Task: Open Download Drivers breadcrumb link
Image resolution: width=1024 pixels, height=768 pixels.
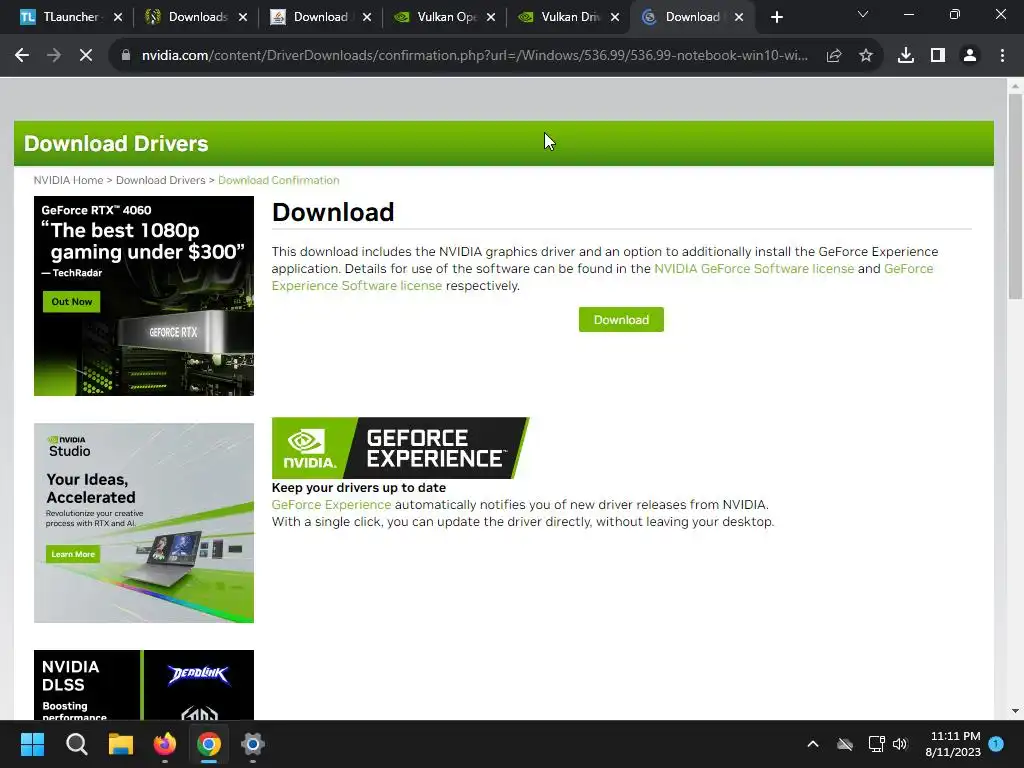Action: [x=161, y=180]
